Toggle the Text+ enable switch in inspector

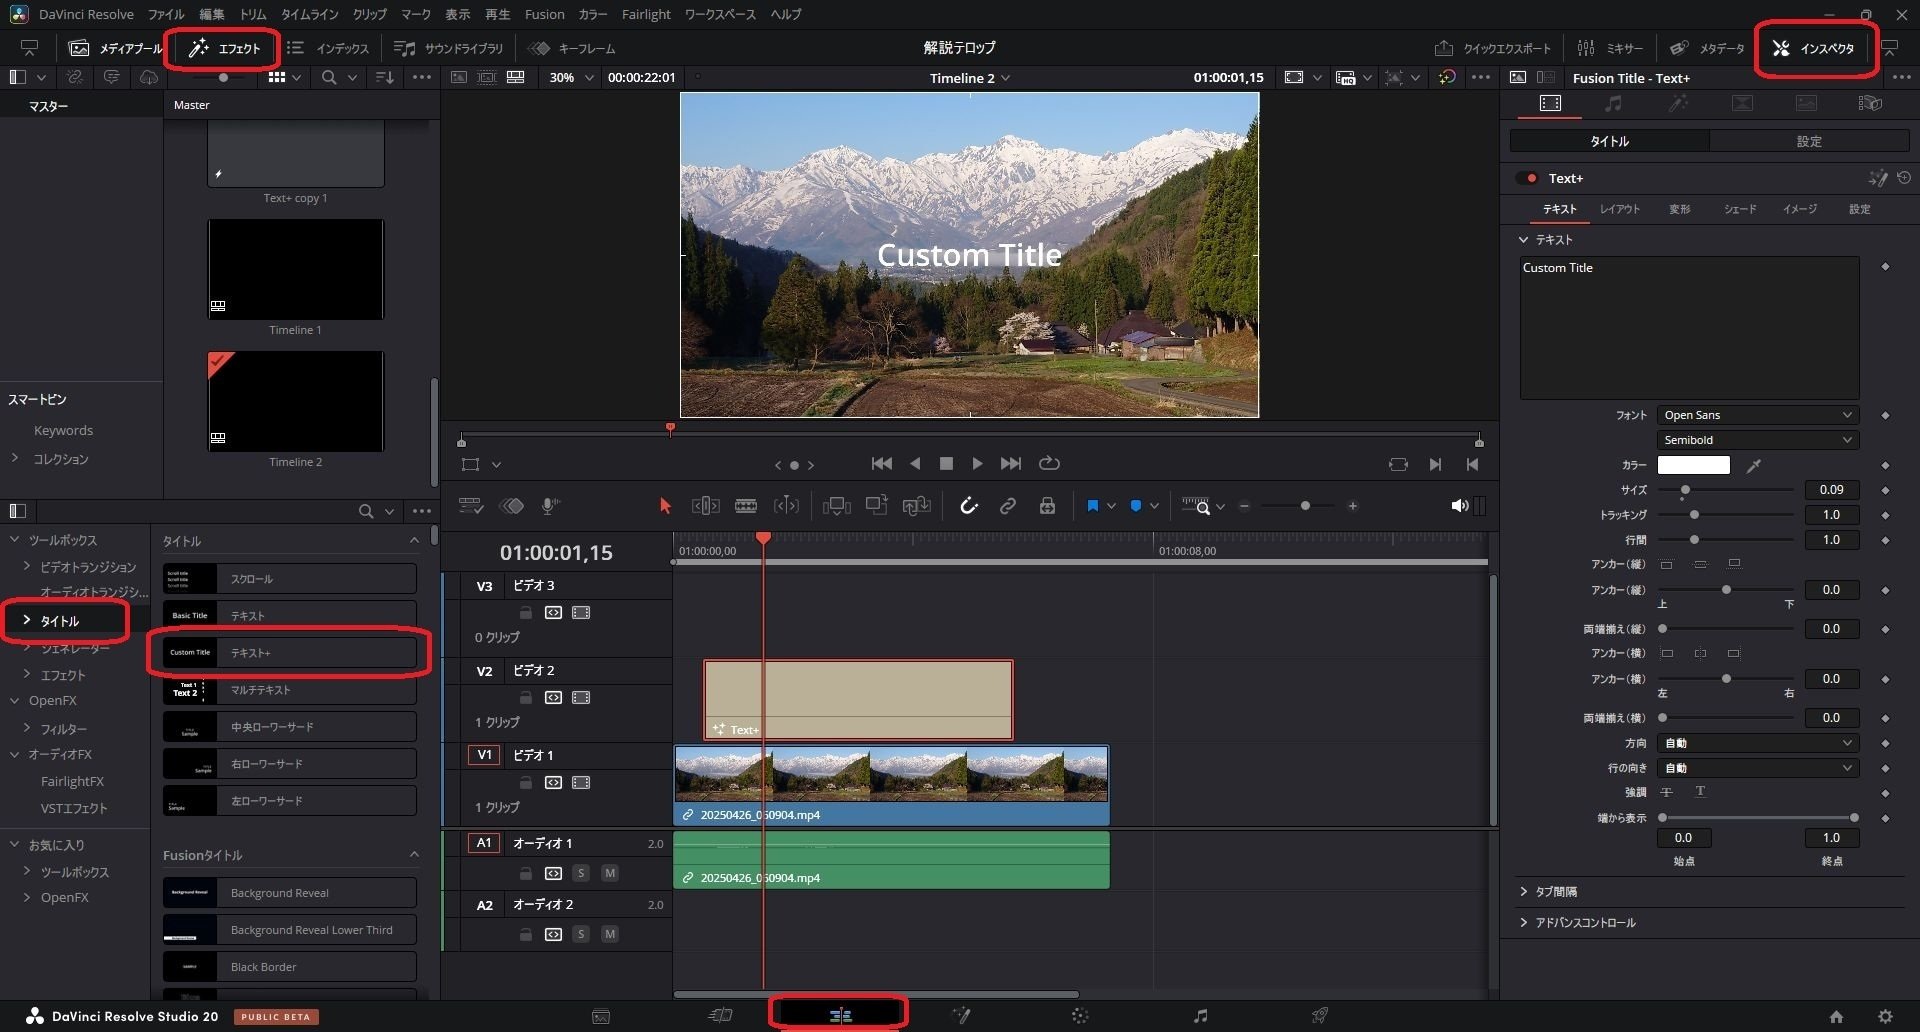[x=1528, y=178]
